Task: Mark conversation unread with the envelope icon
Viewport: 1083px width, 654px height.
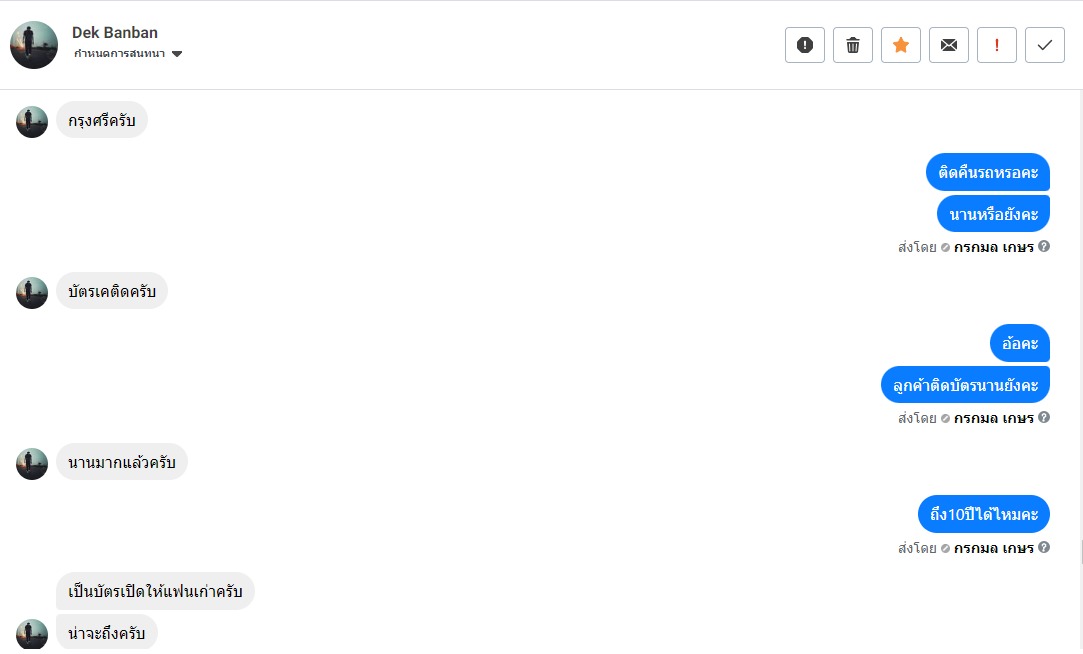Action: (x=949, y=45)
